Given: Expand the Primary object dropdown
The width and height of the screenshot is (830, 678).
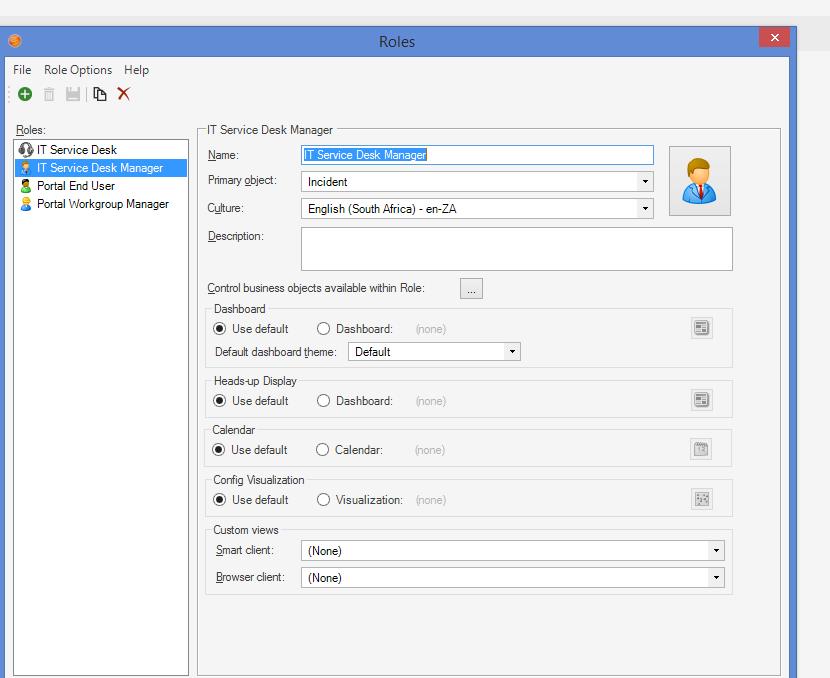Looking at the screenshot, I should click(645, 182).
